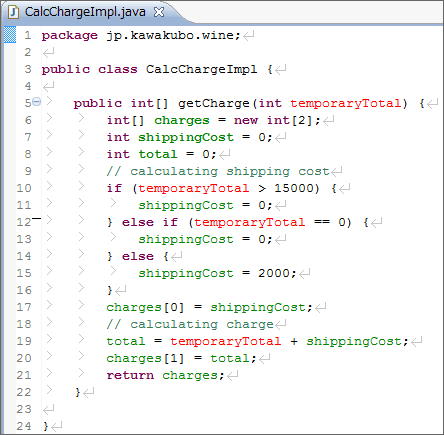Click the 'package' keyword on line 1
Screen dimensions: 444x435
(70, 35)
